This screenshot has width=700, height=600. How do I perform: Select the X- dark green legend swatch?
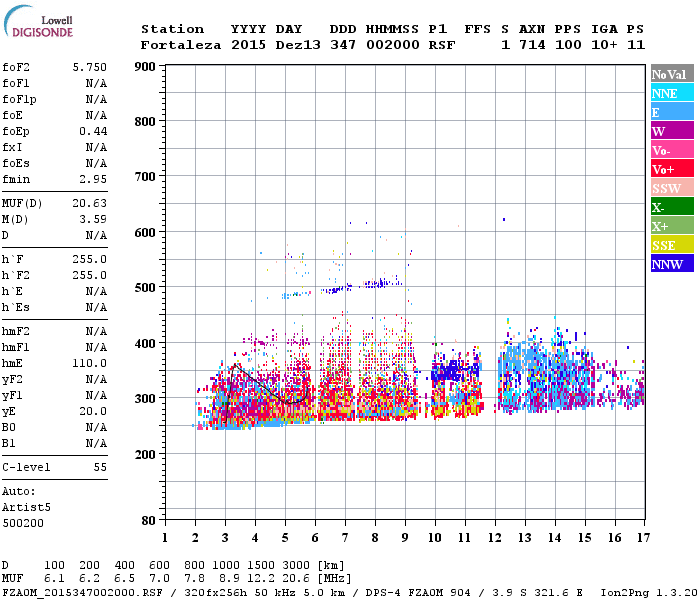click(x=672, y=207)
